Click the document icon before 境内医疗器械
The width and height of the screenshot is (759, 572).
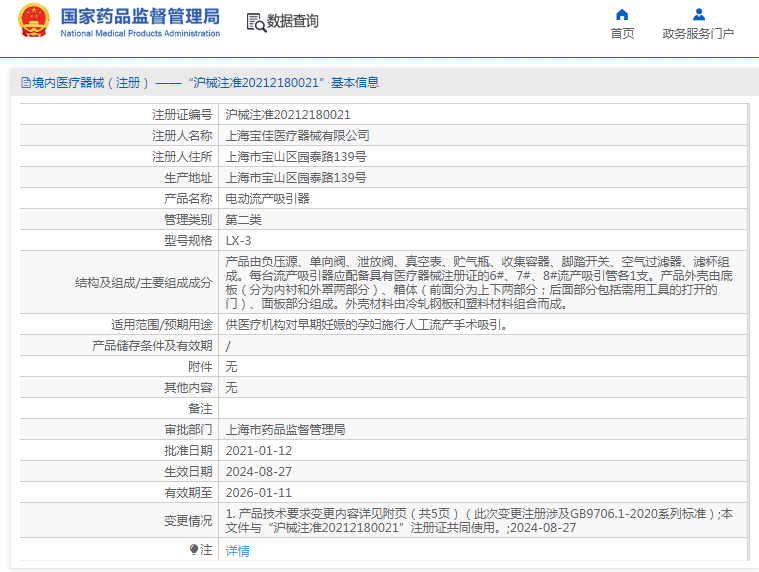pyautogui.click(x=26, y=83)
